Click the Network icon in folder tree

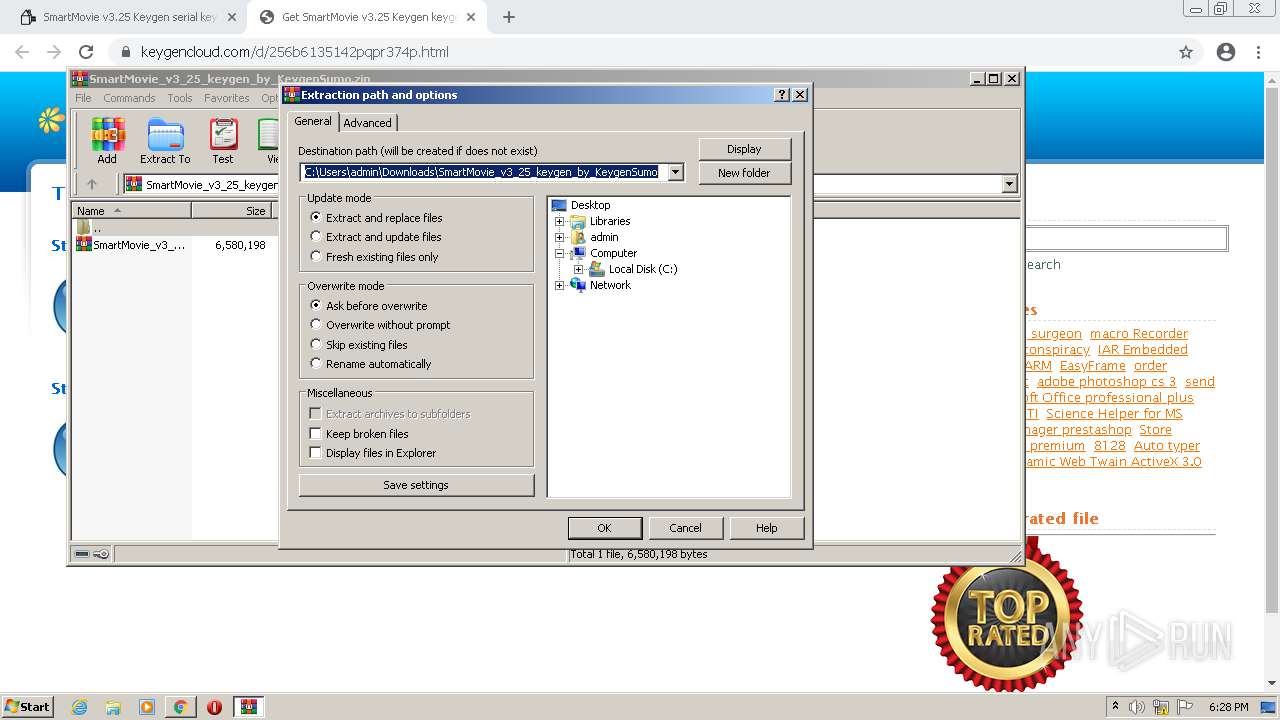(x=578, y=285)
